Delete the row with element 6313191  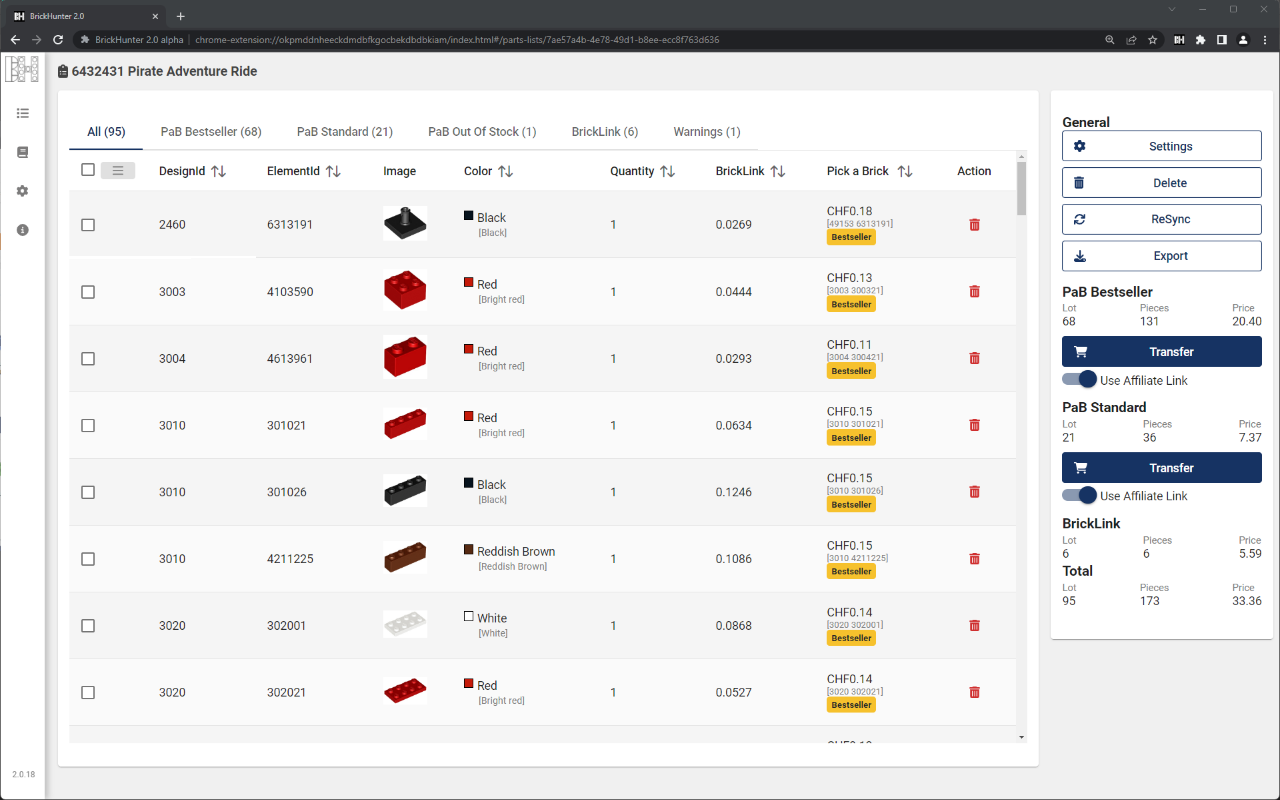(x=974, y=225)
